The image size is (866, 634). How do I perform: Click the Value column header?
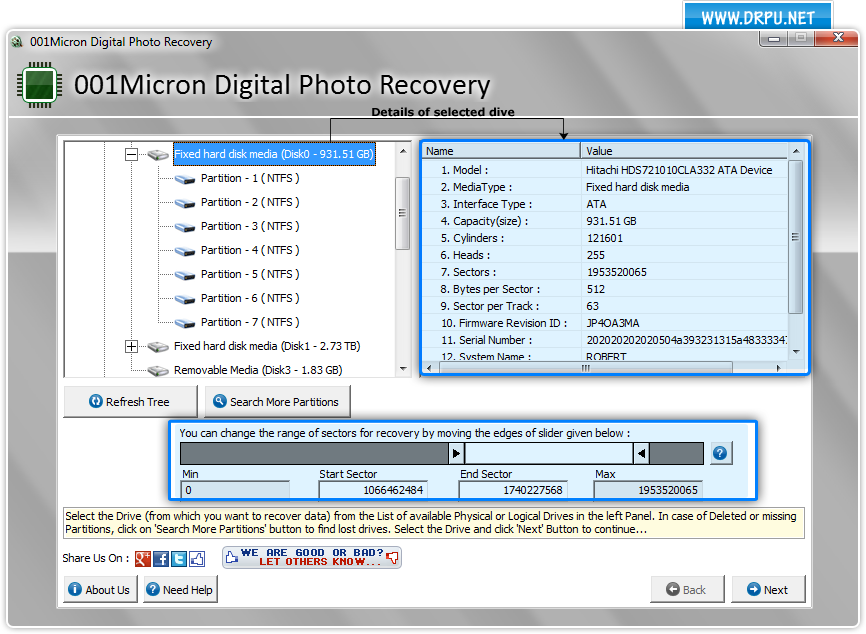coord(685,151)
